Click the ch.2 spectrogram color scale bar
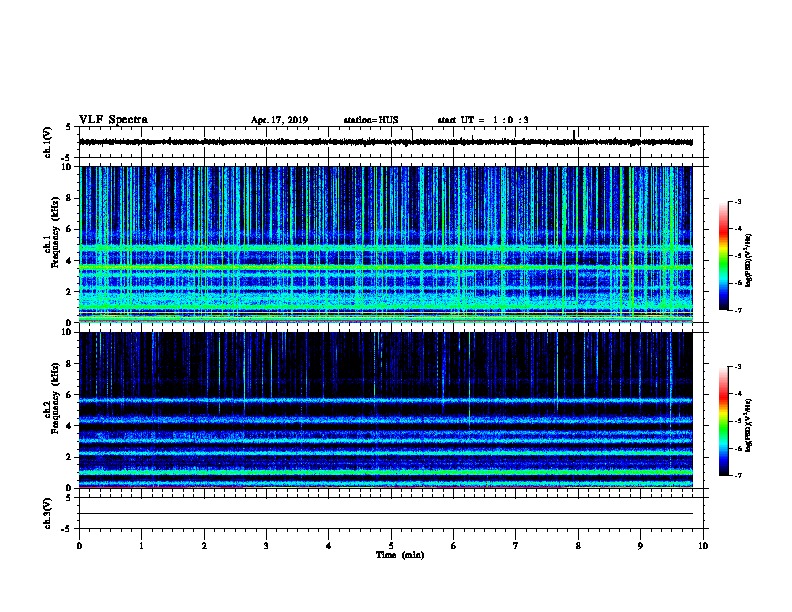 [723, 421]
